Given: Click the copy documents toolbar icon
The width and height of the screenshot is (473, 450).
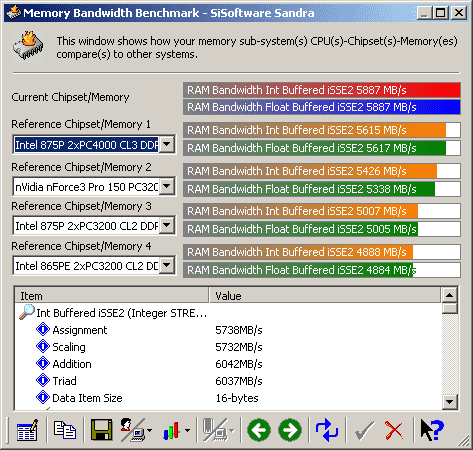Looking at the screenshot, I should (x=65, y=430).
